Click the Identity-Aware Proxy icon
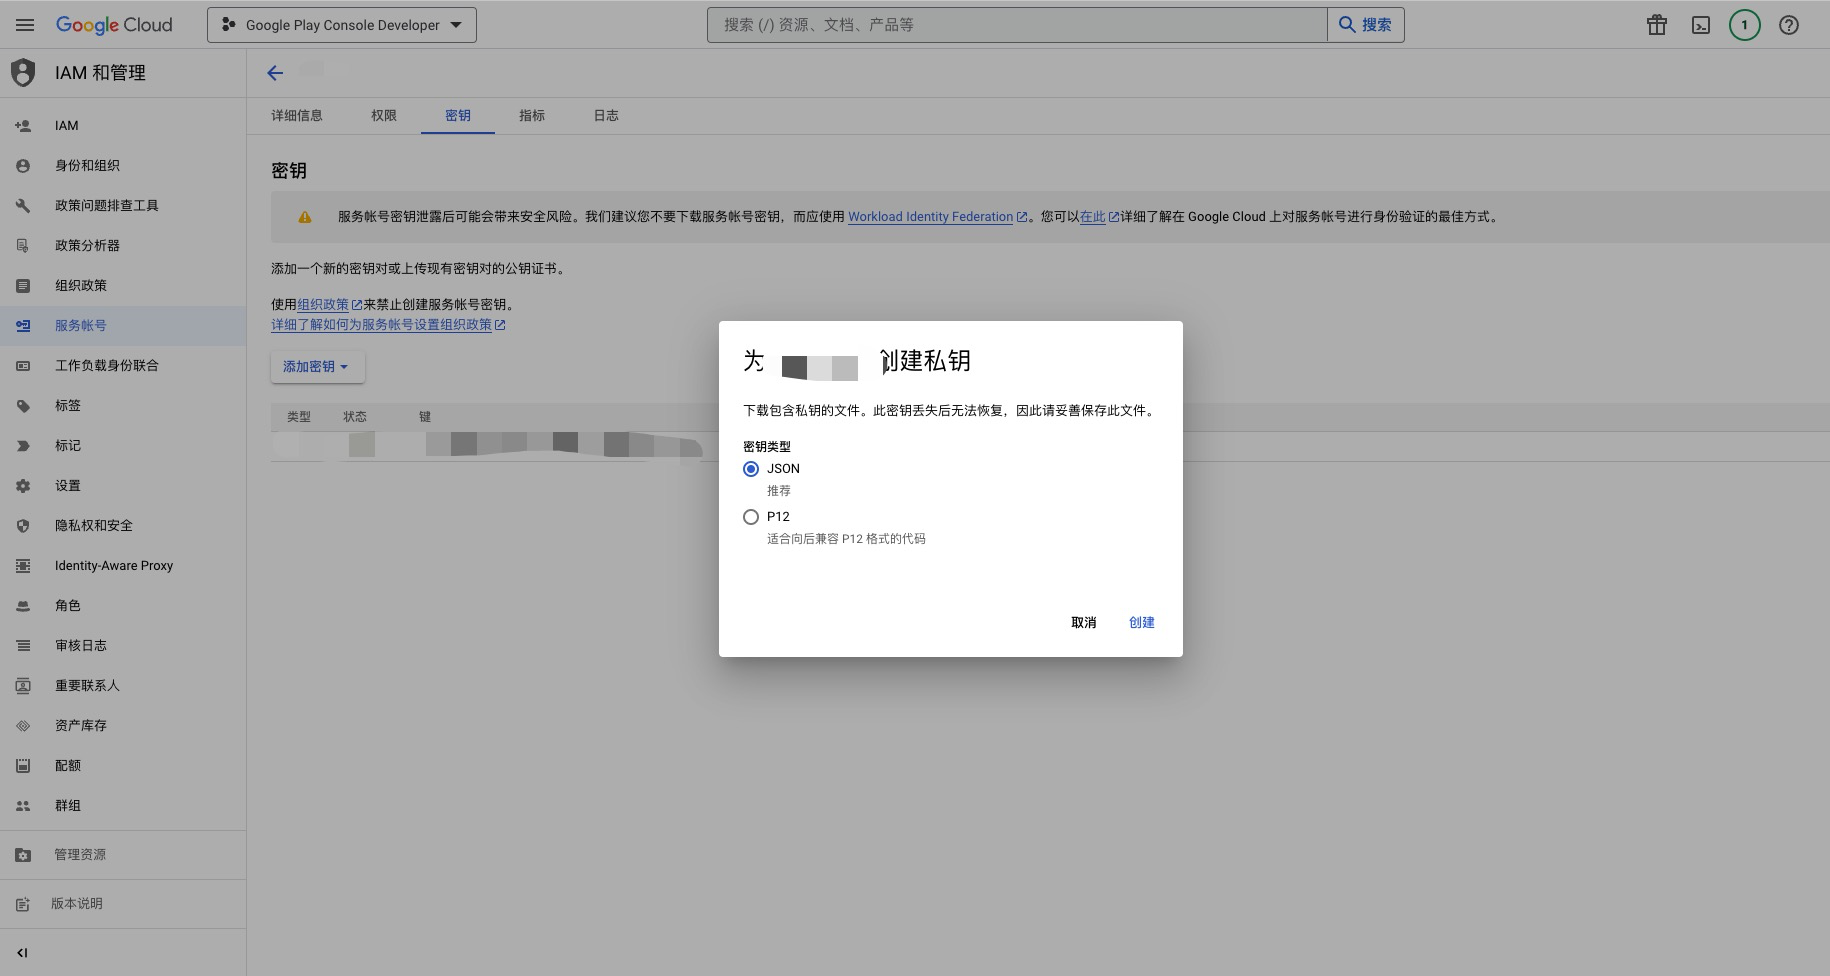Image resolution: width=1830 pixels, height=976 pixels. coord(23,566)
